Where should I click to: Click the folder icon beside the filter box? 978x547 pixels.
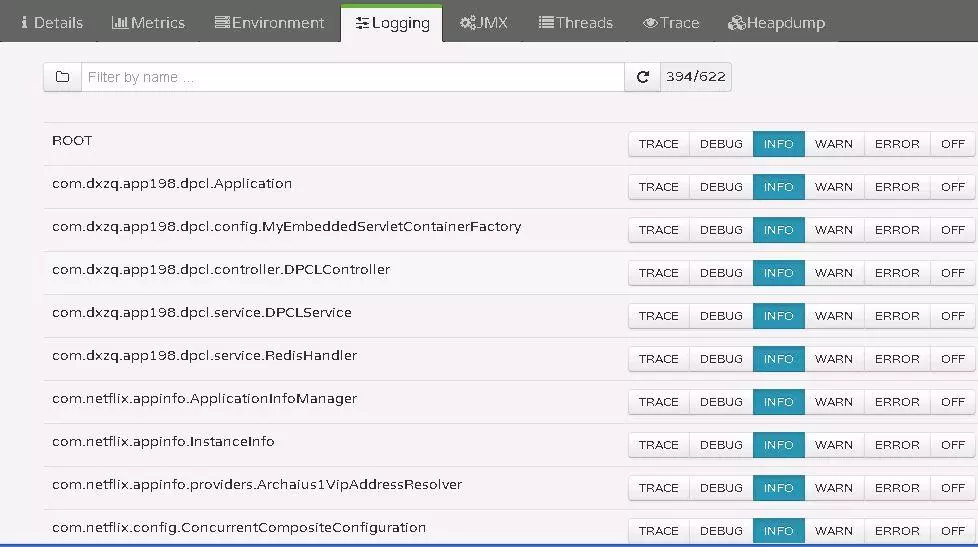pyautogui.click(x=62, y=77)
